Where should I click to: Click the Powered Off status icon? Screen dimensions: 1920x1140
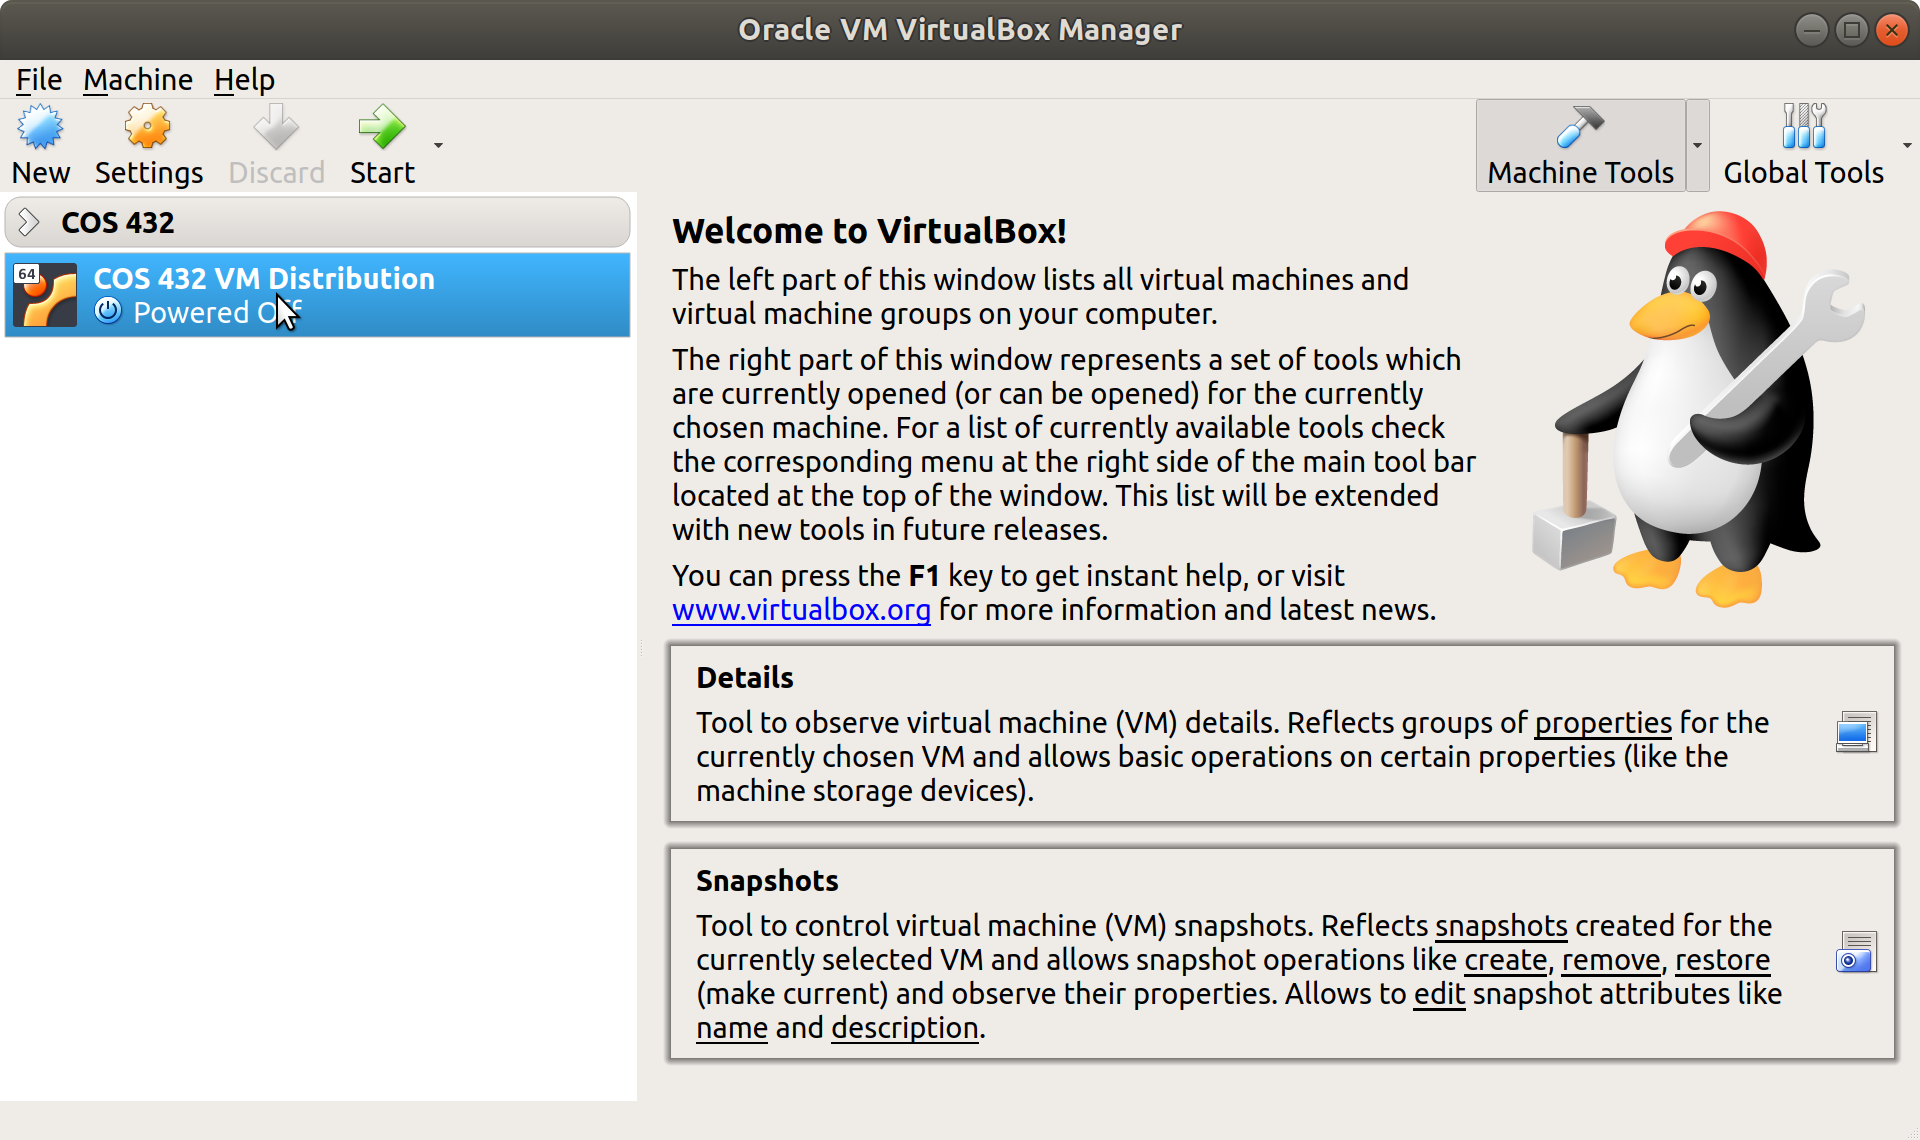click(108, 311)
